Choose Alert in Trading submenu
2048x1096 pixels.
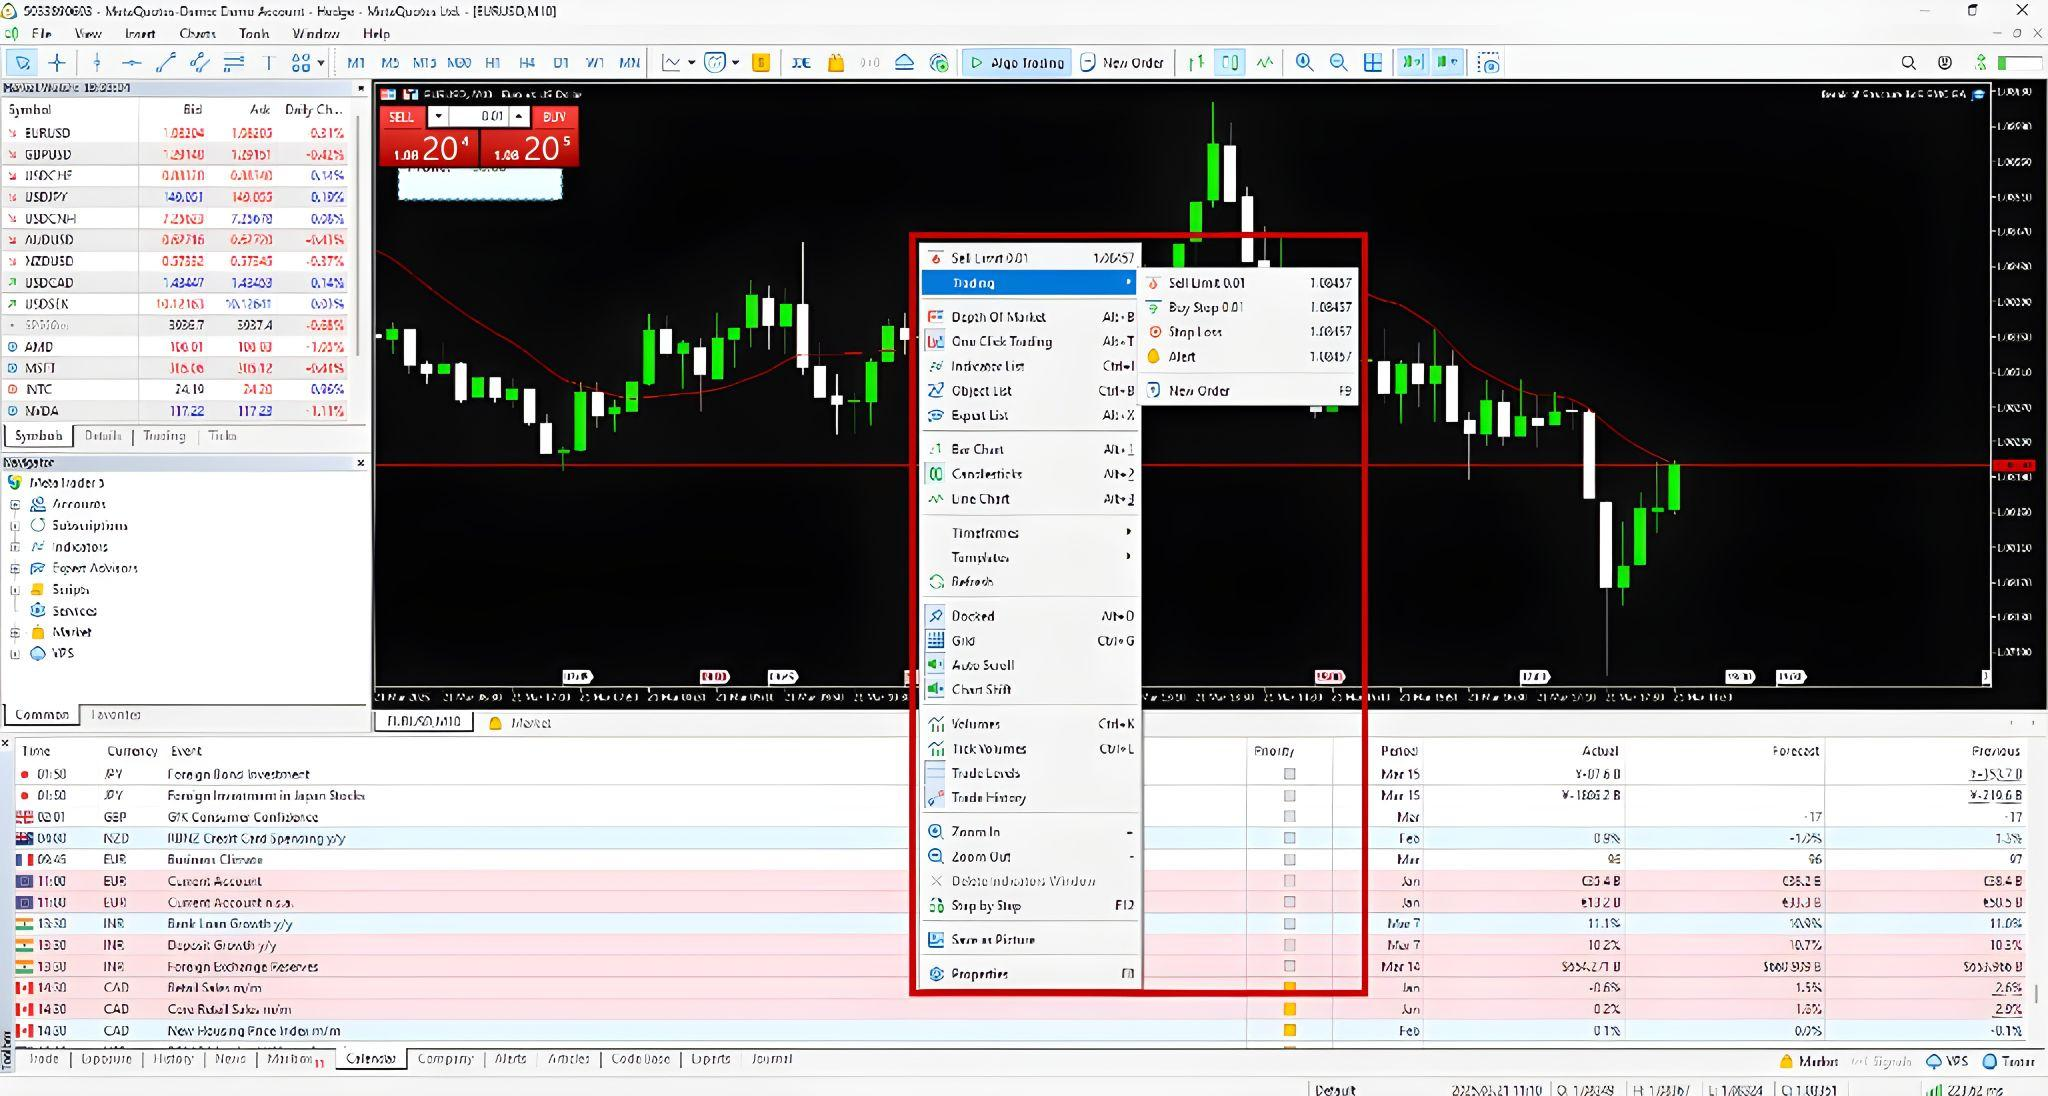point(1249,356)
